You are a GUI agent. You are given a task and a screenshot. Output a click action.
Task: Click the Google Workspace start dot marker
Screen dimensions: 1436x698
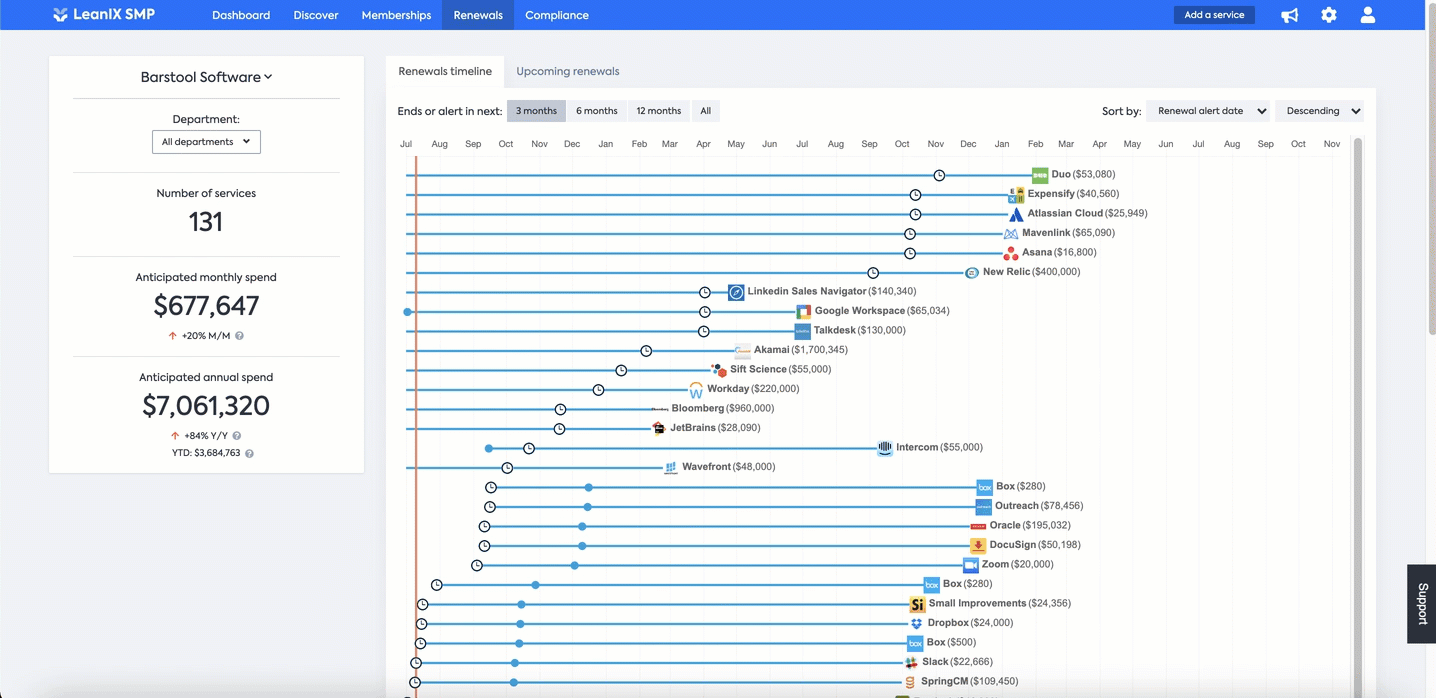(407, 312)
